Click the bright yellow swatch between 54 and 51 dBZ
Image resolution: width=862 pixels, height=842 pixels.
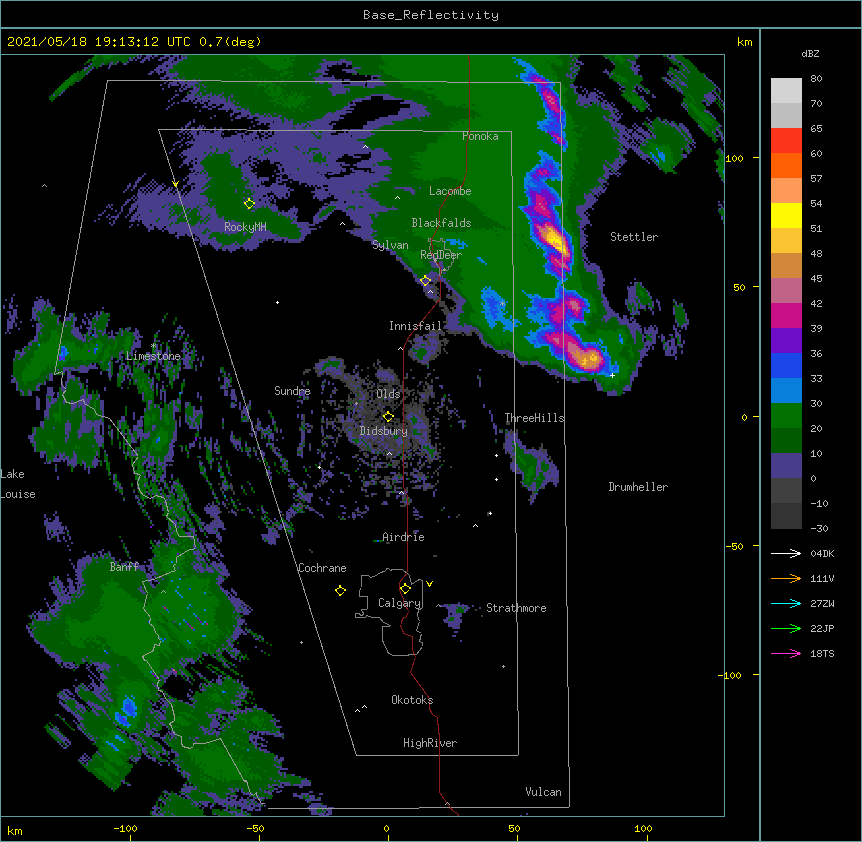[786, 216]
